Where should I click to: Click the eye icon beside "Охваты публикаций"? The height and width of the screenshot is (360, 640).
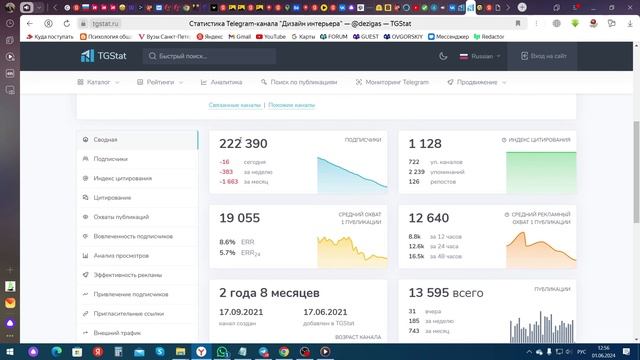(x=85, y=217)
